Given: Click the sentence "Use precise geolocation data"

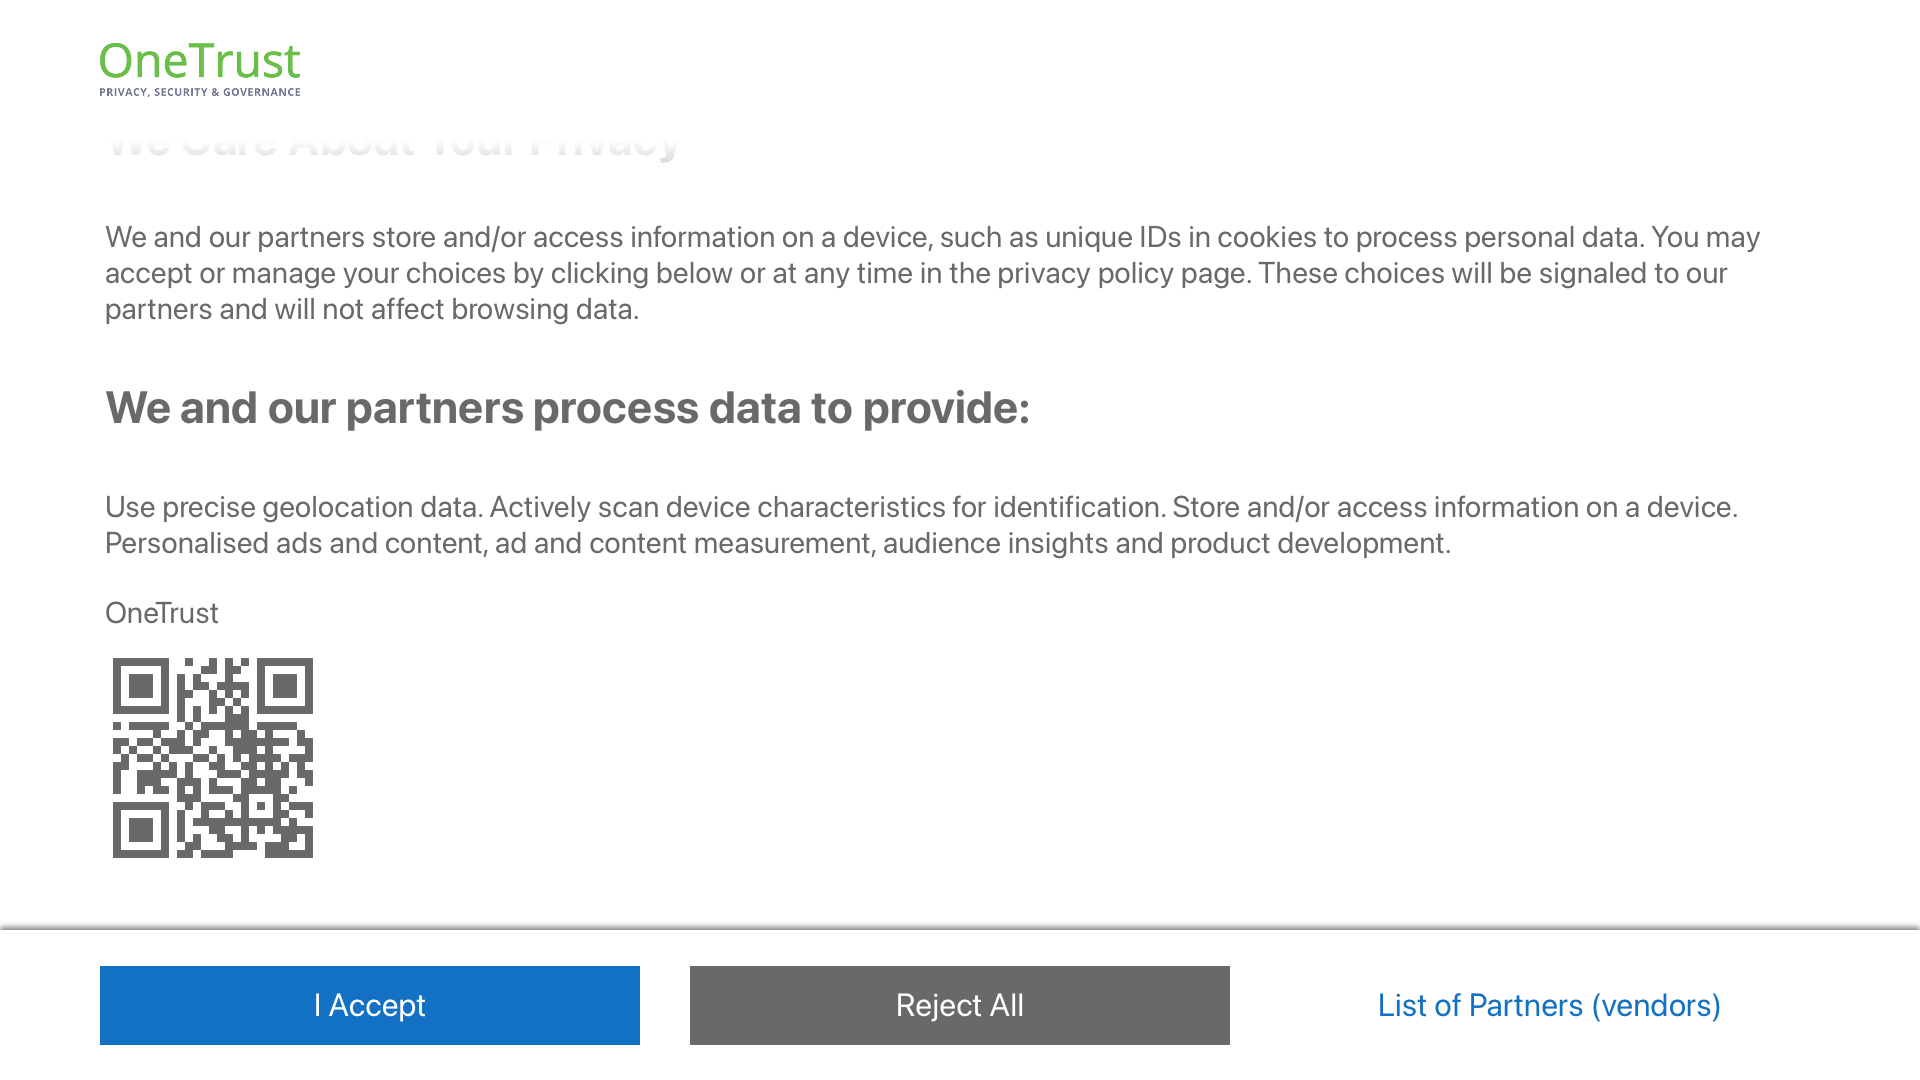Looking at the screenshot, I should coord(293,507).
